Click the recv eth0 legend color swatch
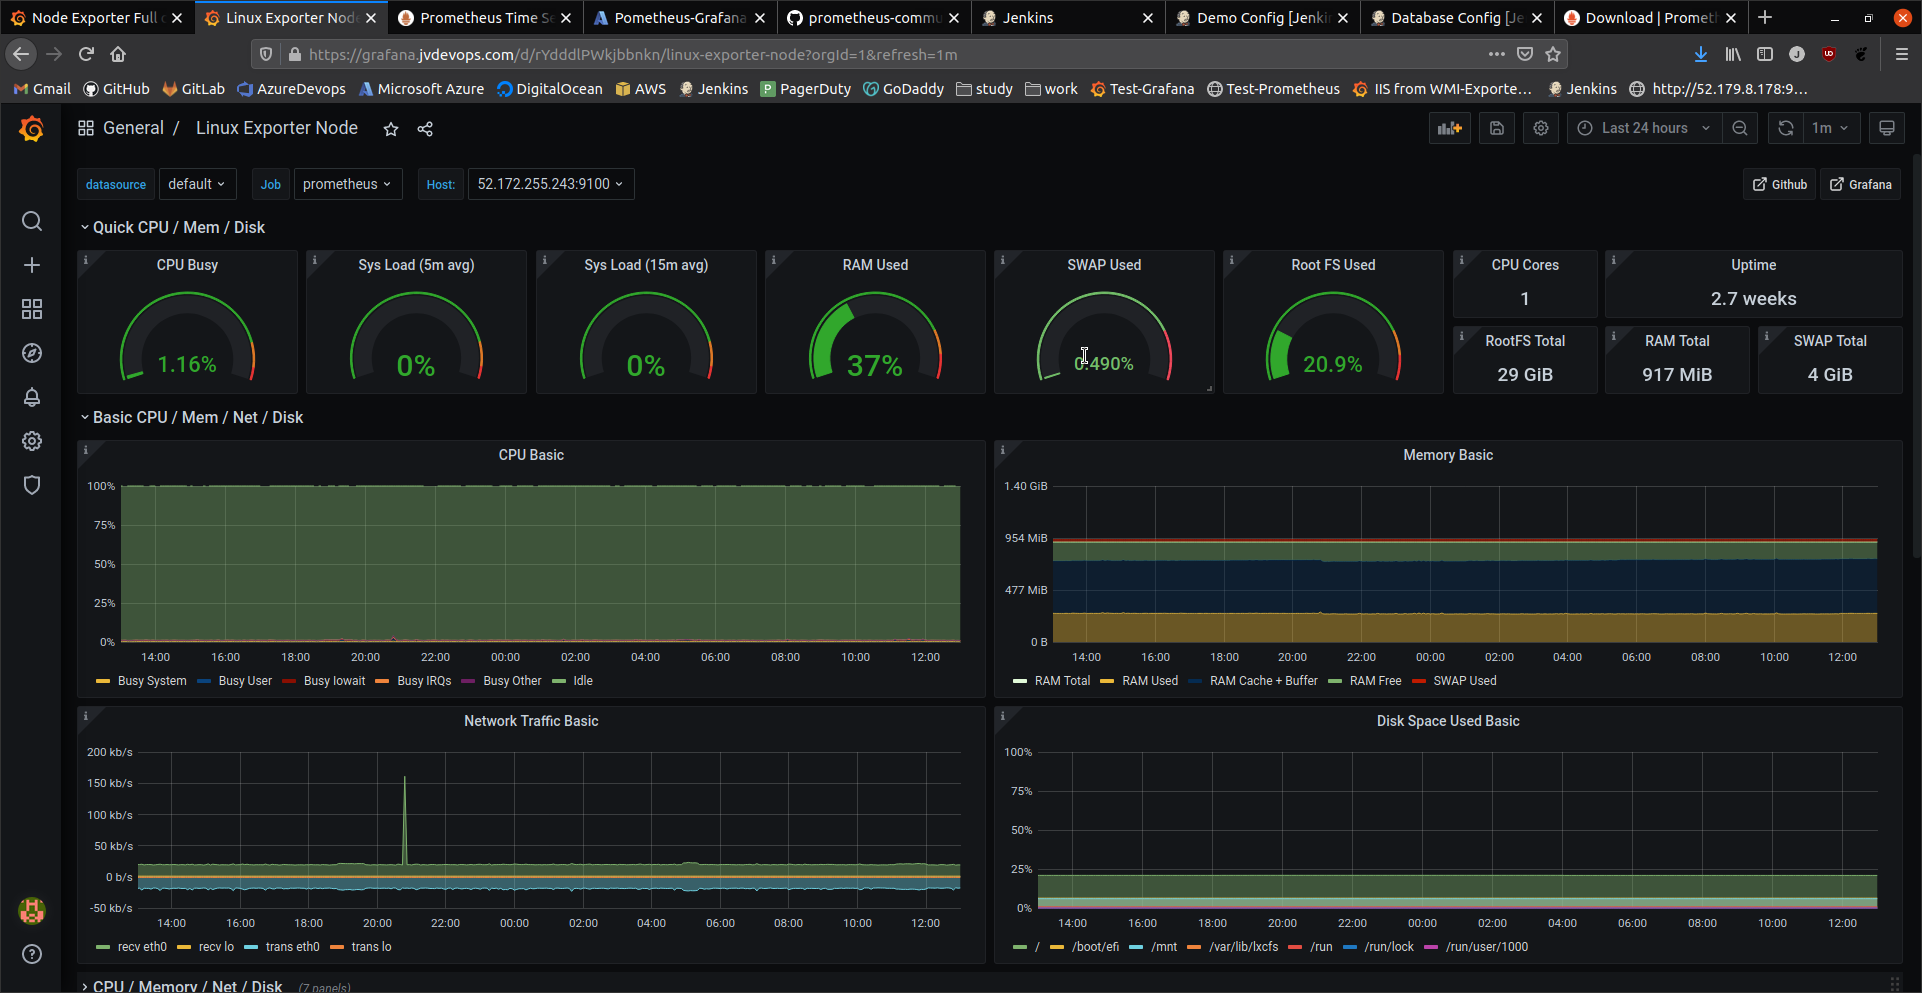Screen dimensions: 1922x993 tap(103, 947)
